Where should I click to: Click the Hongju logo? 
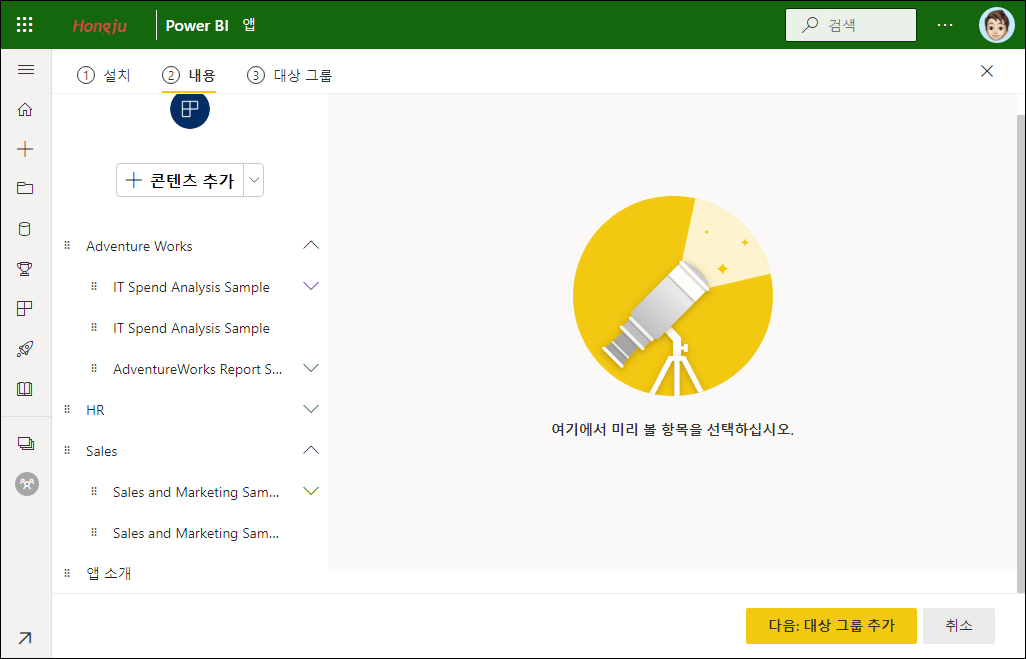tap(99, 26)
